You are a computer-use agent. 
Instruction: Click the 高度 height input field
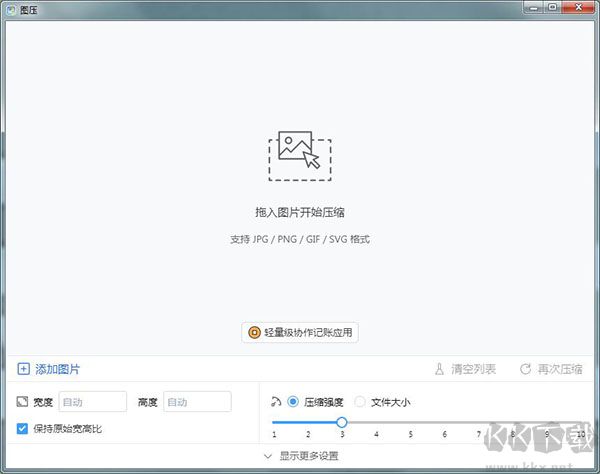[197, 402]
